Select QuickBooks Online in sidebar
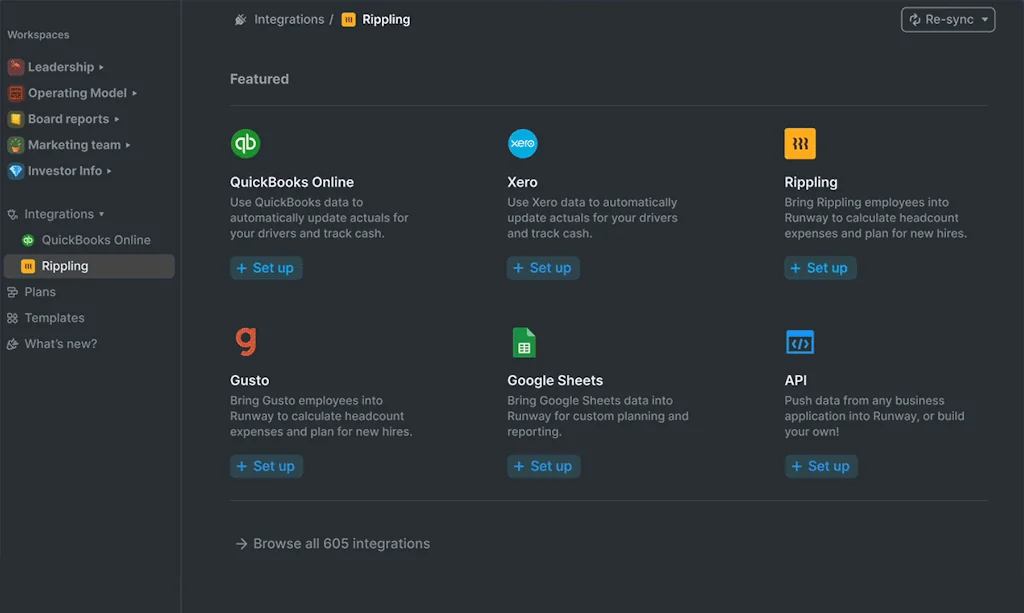 (x=95, y=240)
